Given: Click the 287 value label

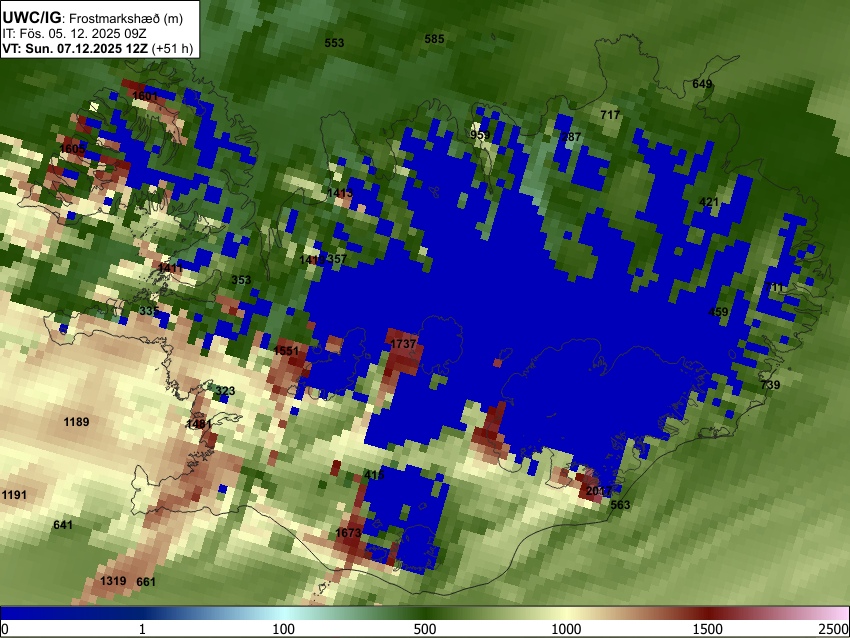Looking at the screenshot, I should 571,137.
